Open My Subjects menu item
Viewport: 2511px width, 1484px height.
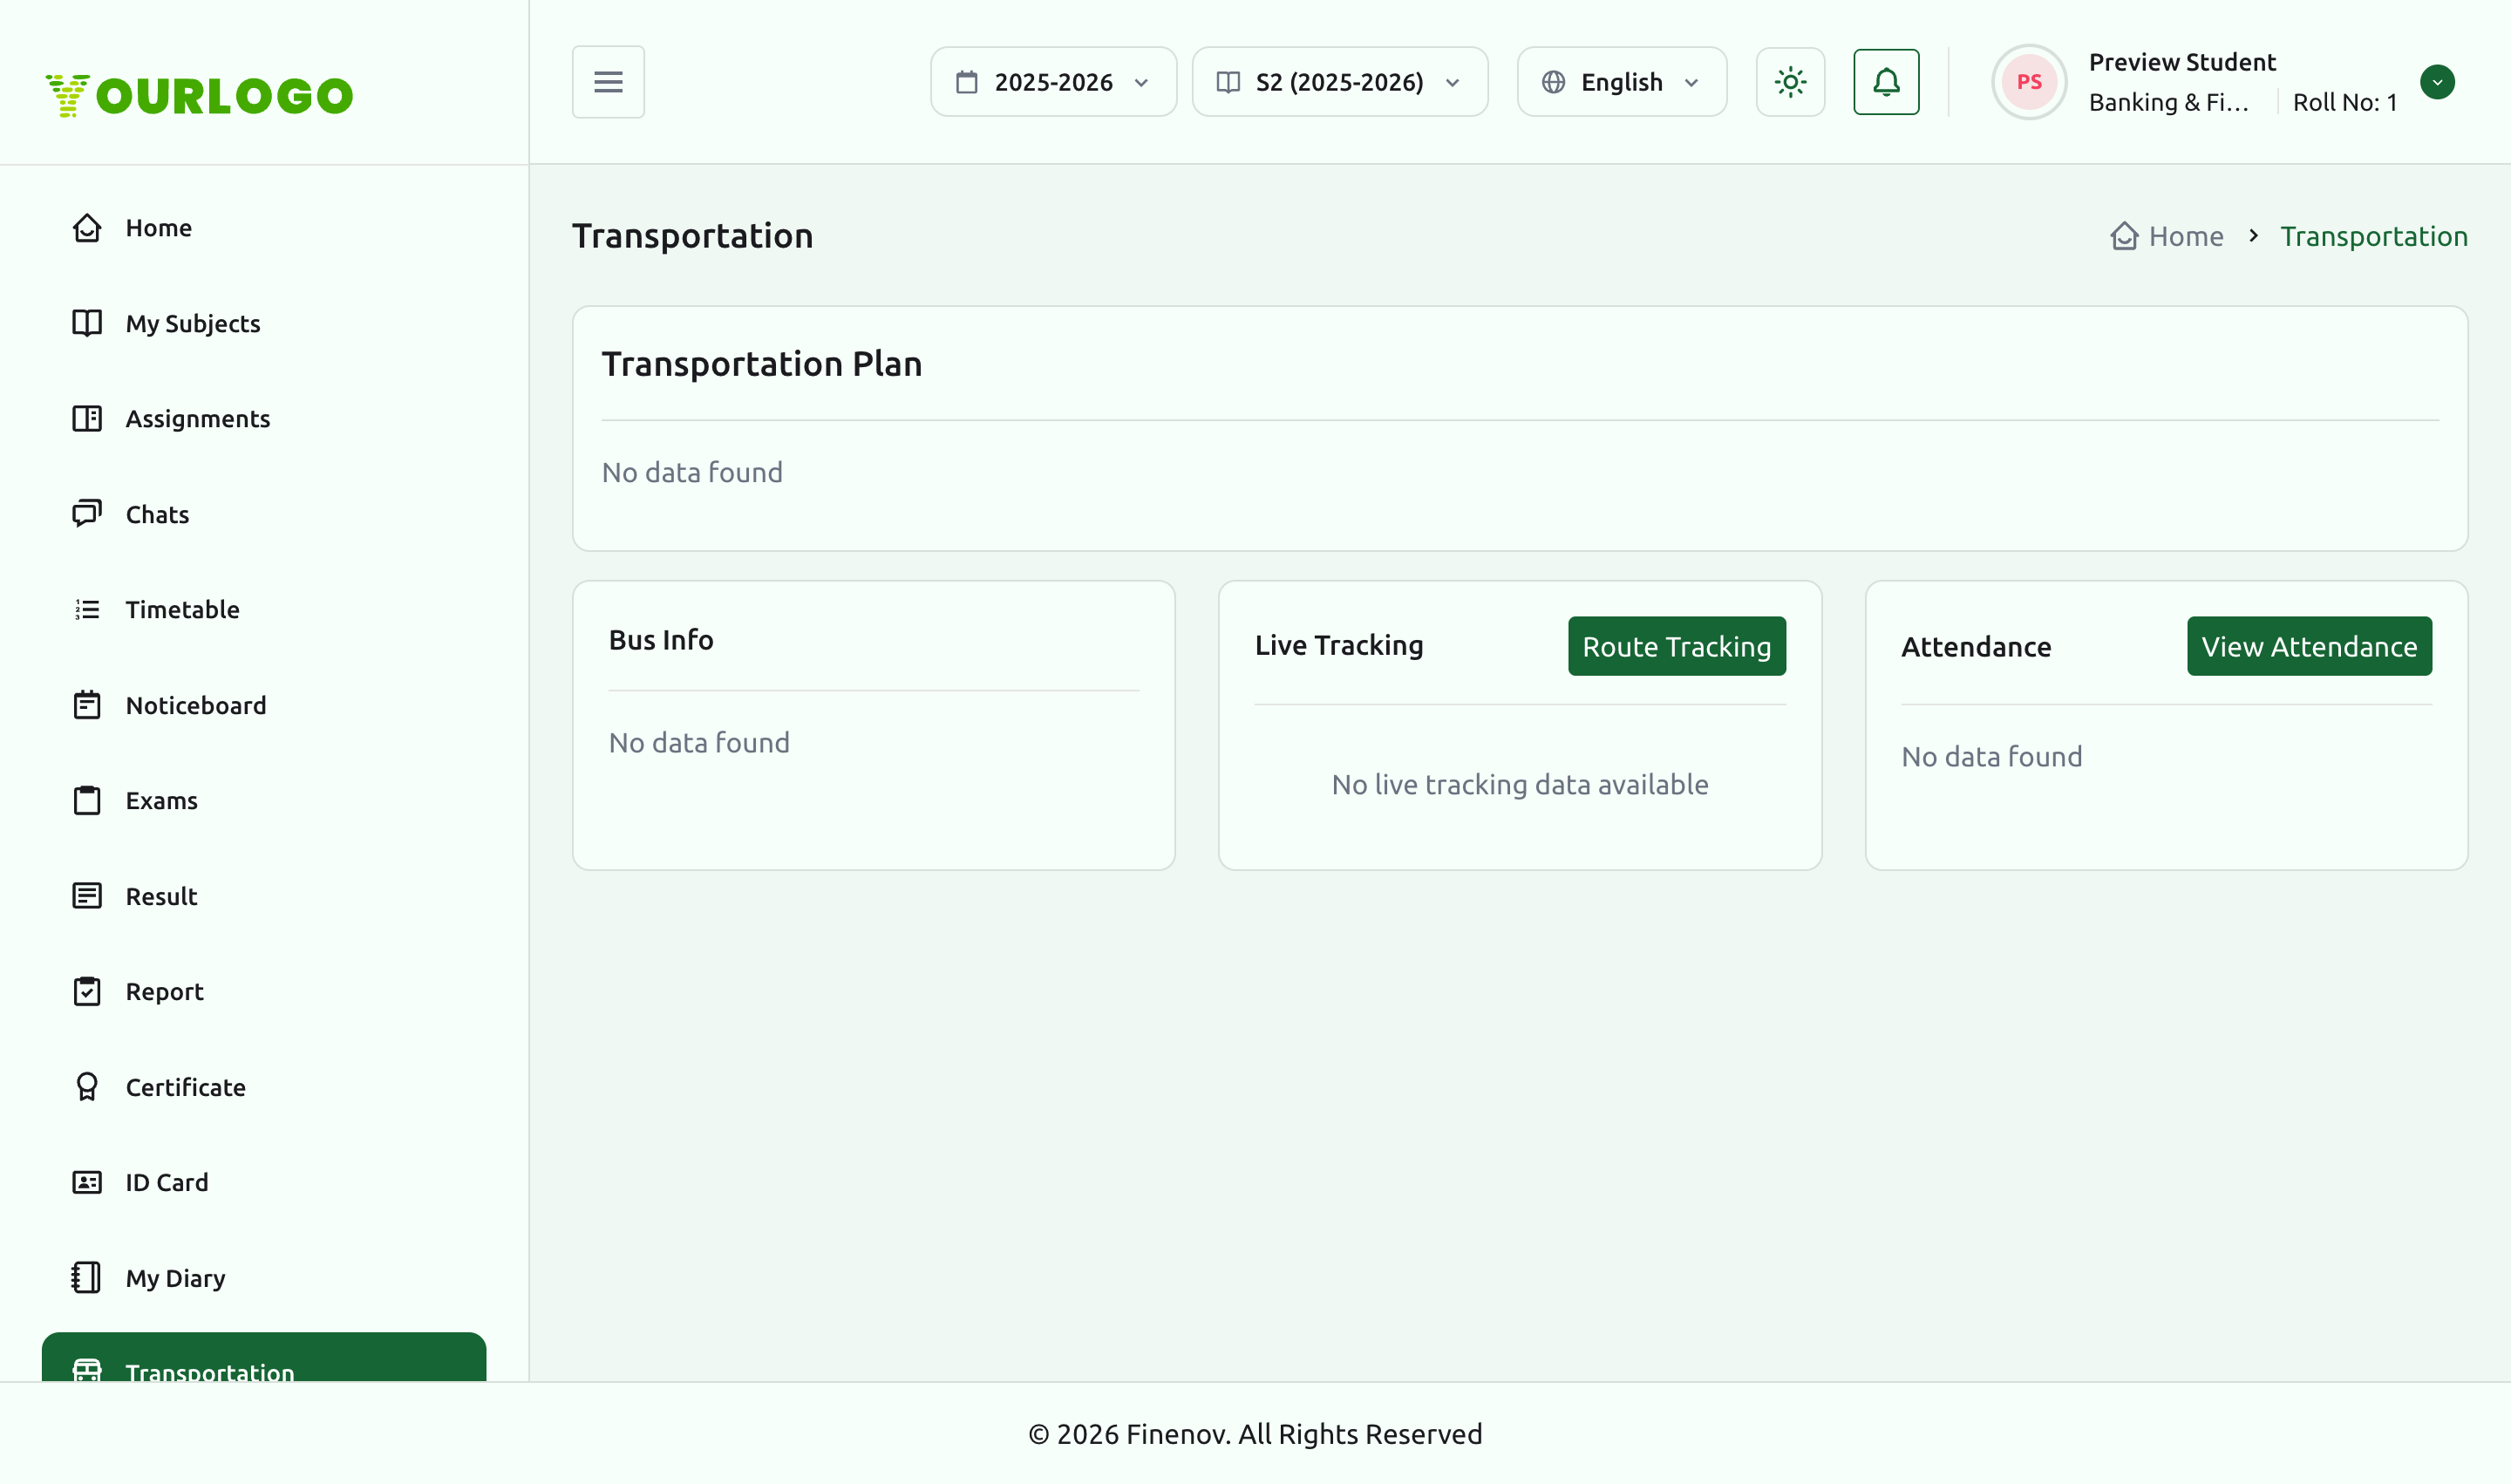[x=264, y=323]
